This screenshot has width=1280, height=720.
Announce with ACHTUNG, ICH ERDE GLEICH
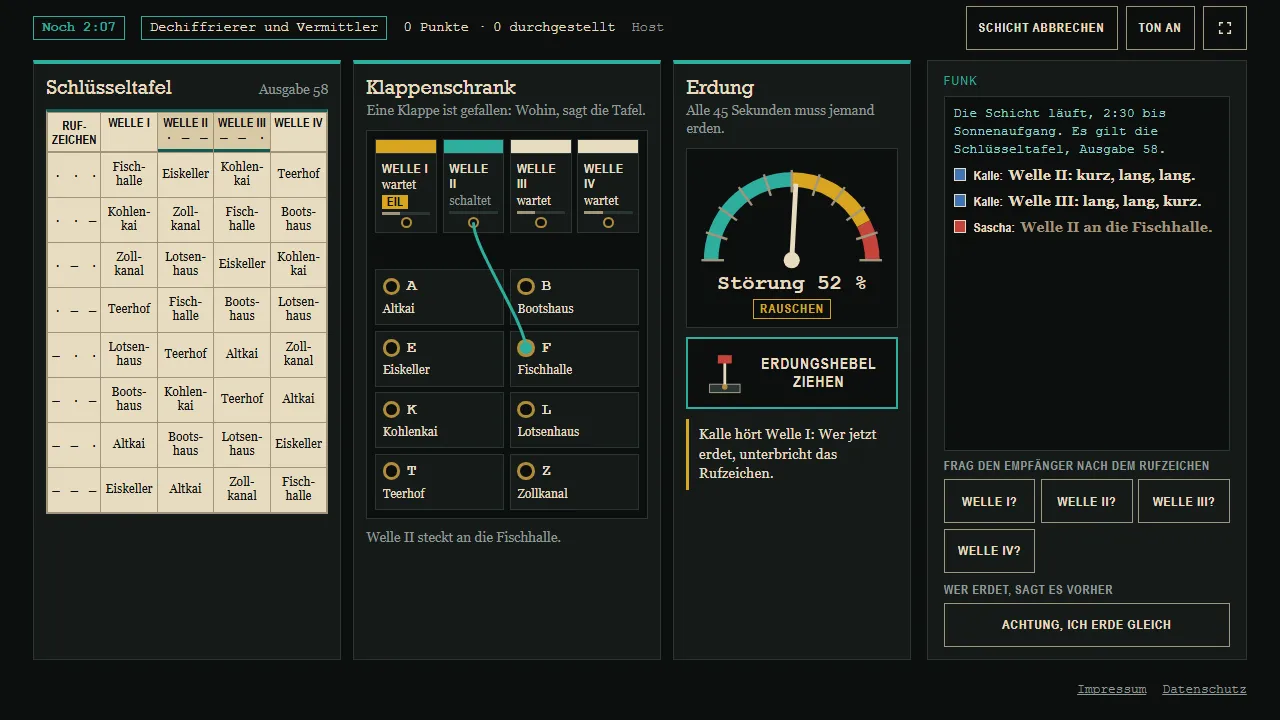tap(1087, 625)
